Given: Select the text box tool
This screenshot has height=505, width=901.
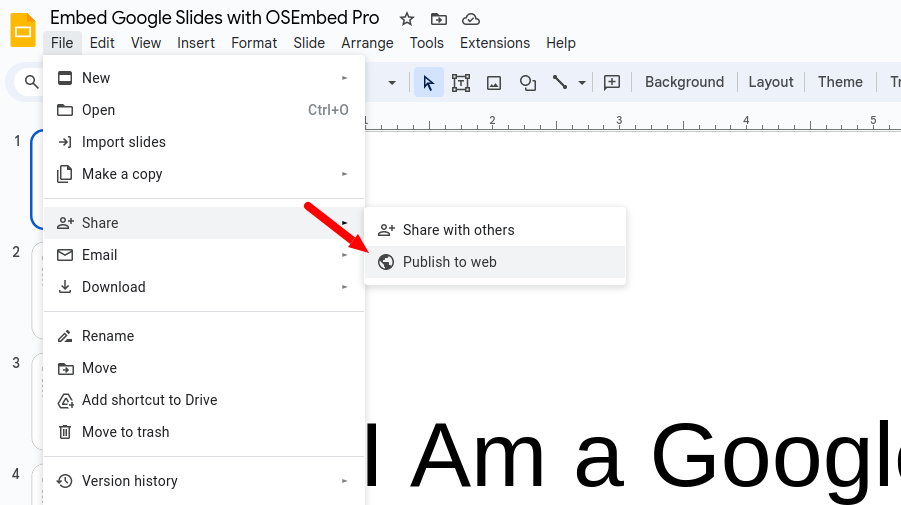Looking at the screenshot, I should 461,83.
